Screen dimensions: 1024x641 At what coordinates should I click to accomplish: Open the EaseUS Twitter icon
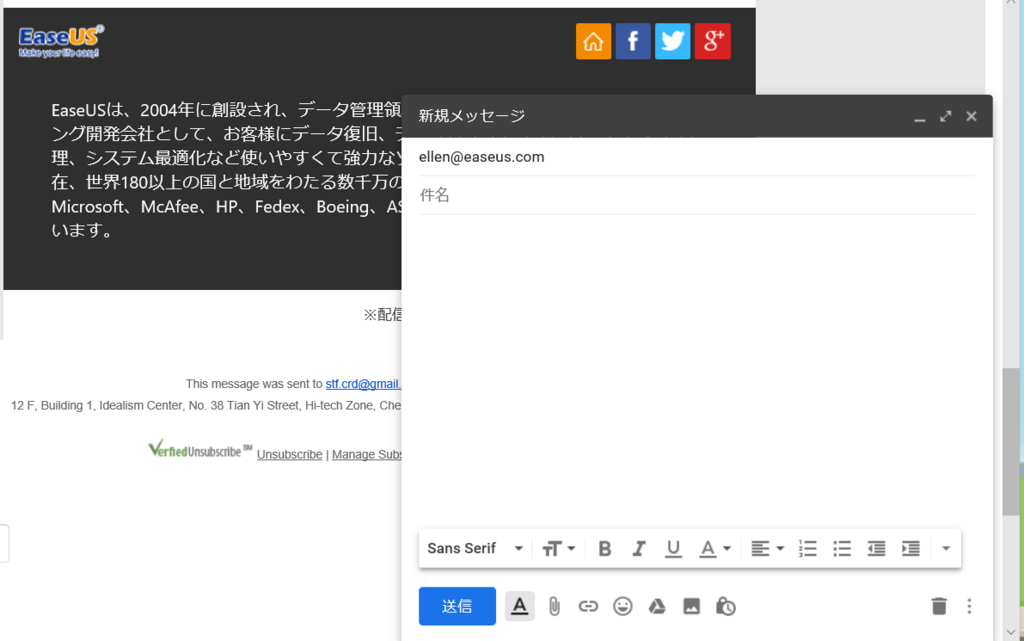pyautogui.click(x=673, y=41)
